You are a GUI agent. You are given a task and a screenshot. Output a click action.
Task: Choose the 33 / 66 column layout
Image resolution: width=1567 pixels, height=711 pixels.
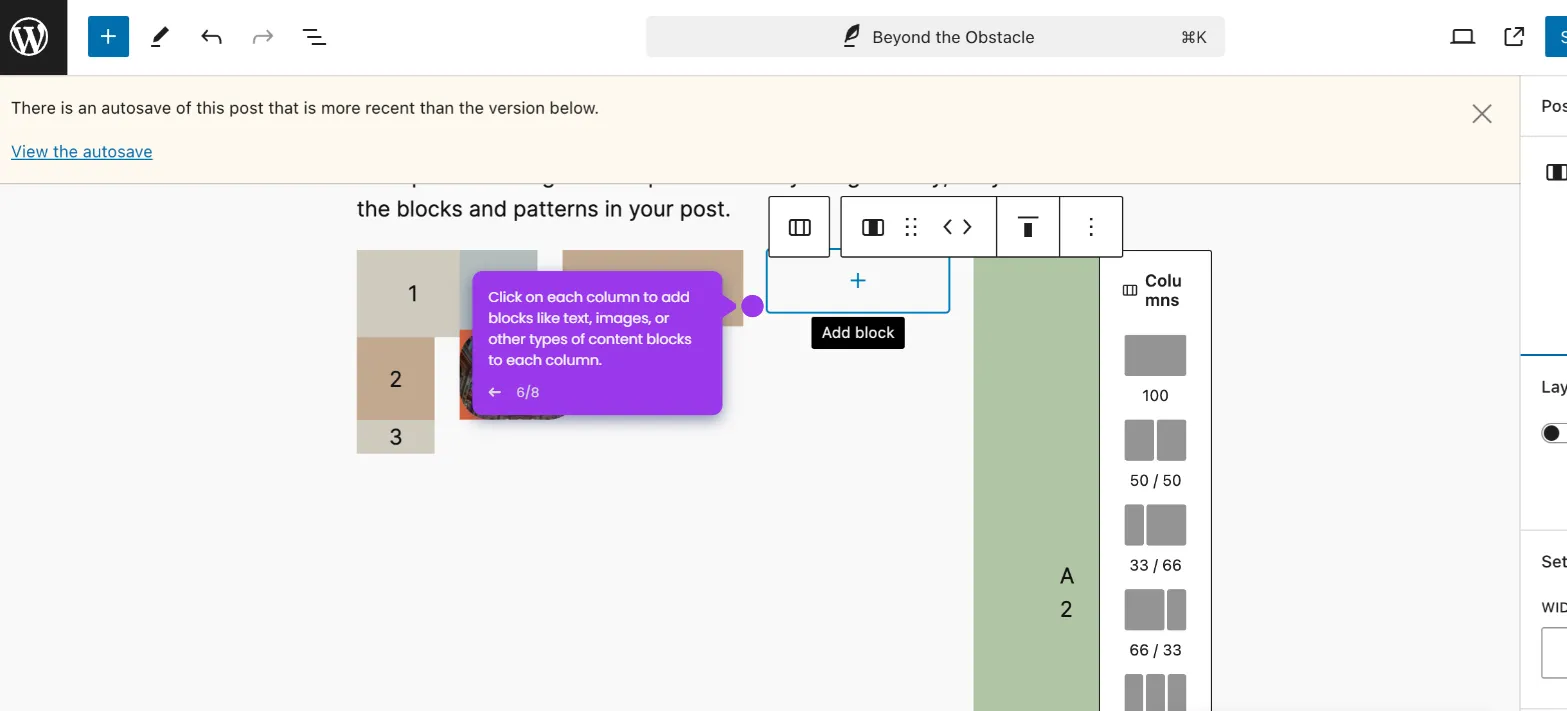(1155, 525)
